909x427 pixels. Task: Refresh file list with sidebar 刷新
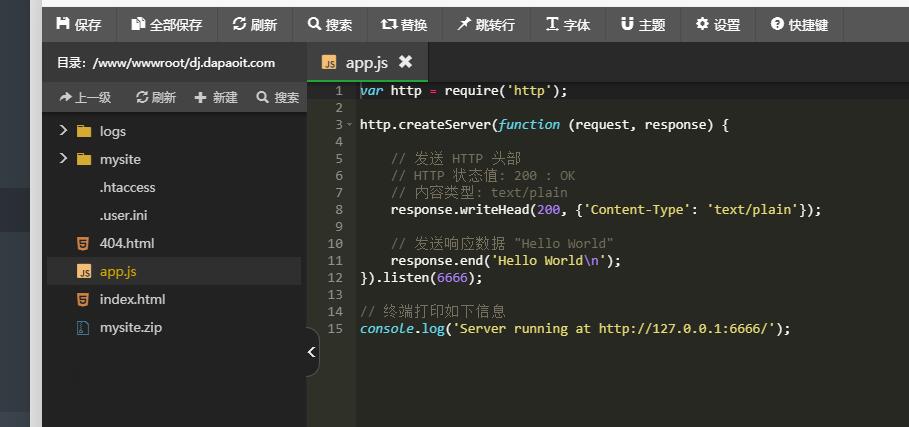[155, 97]
